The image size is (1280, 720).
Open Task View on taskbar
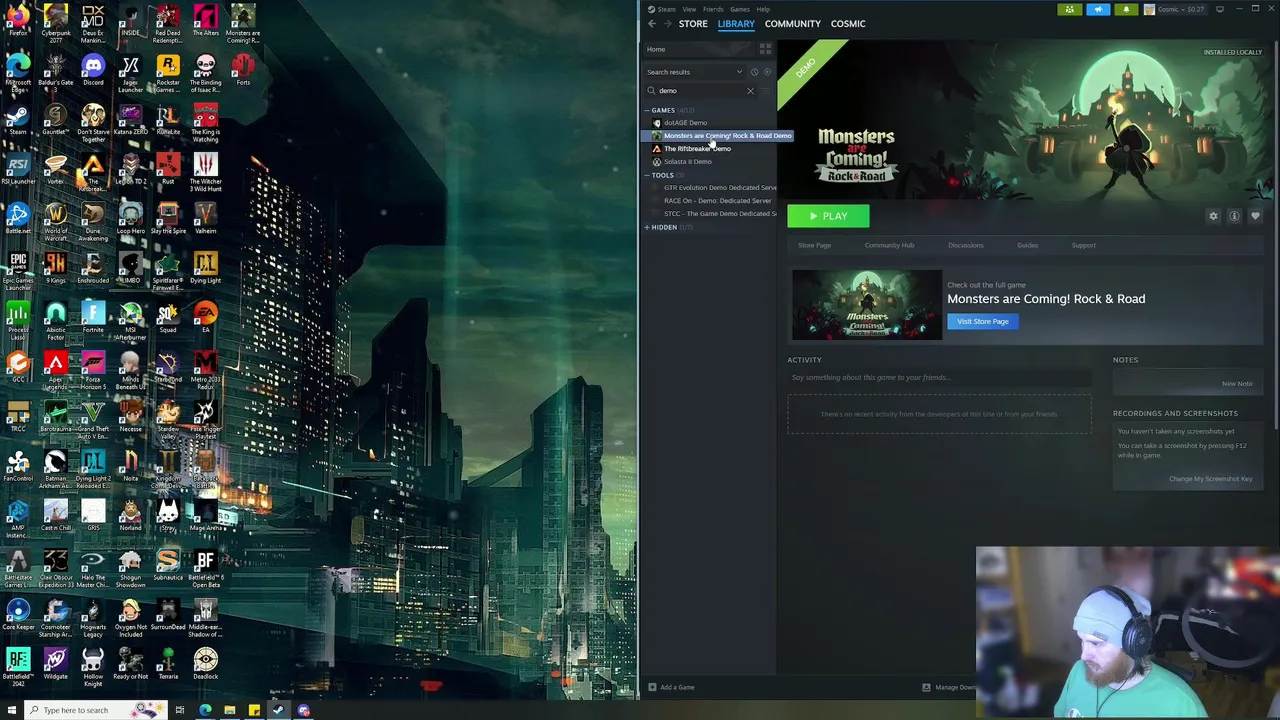point(179,710)
